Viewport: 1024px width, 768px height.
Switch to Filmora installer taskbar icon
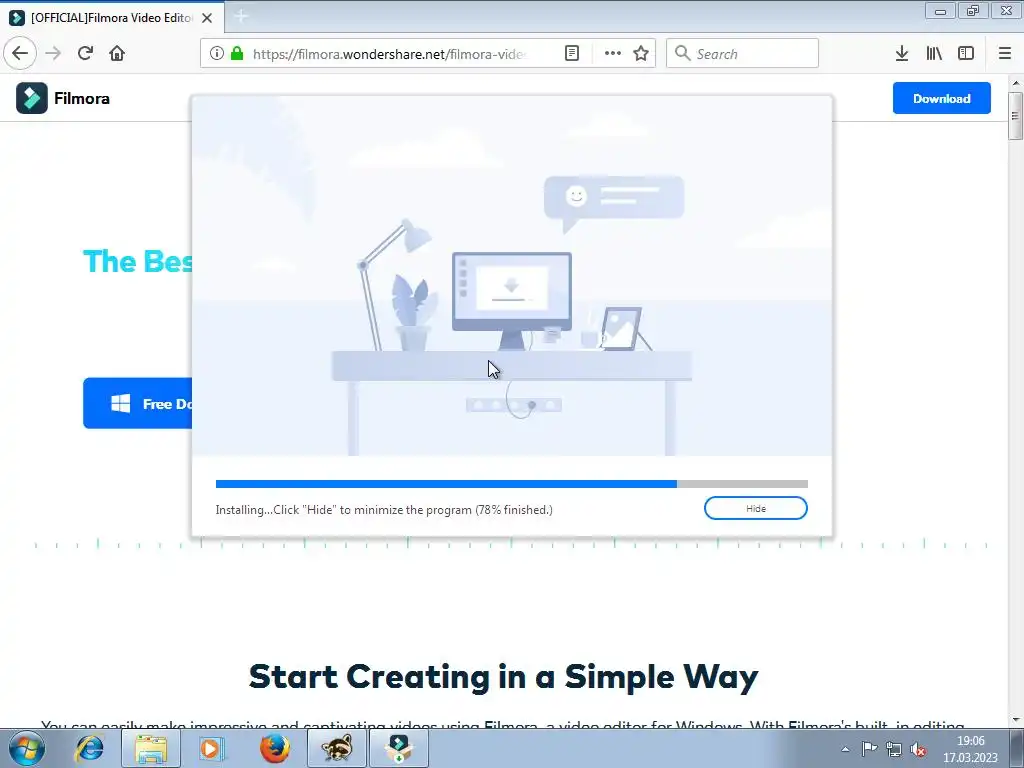point(399,748)
